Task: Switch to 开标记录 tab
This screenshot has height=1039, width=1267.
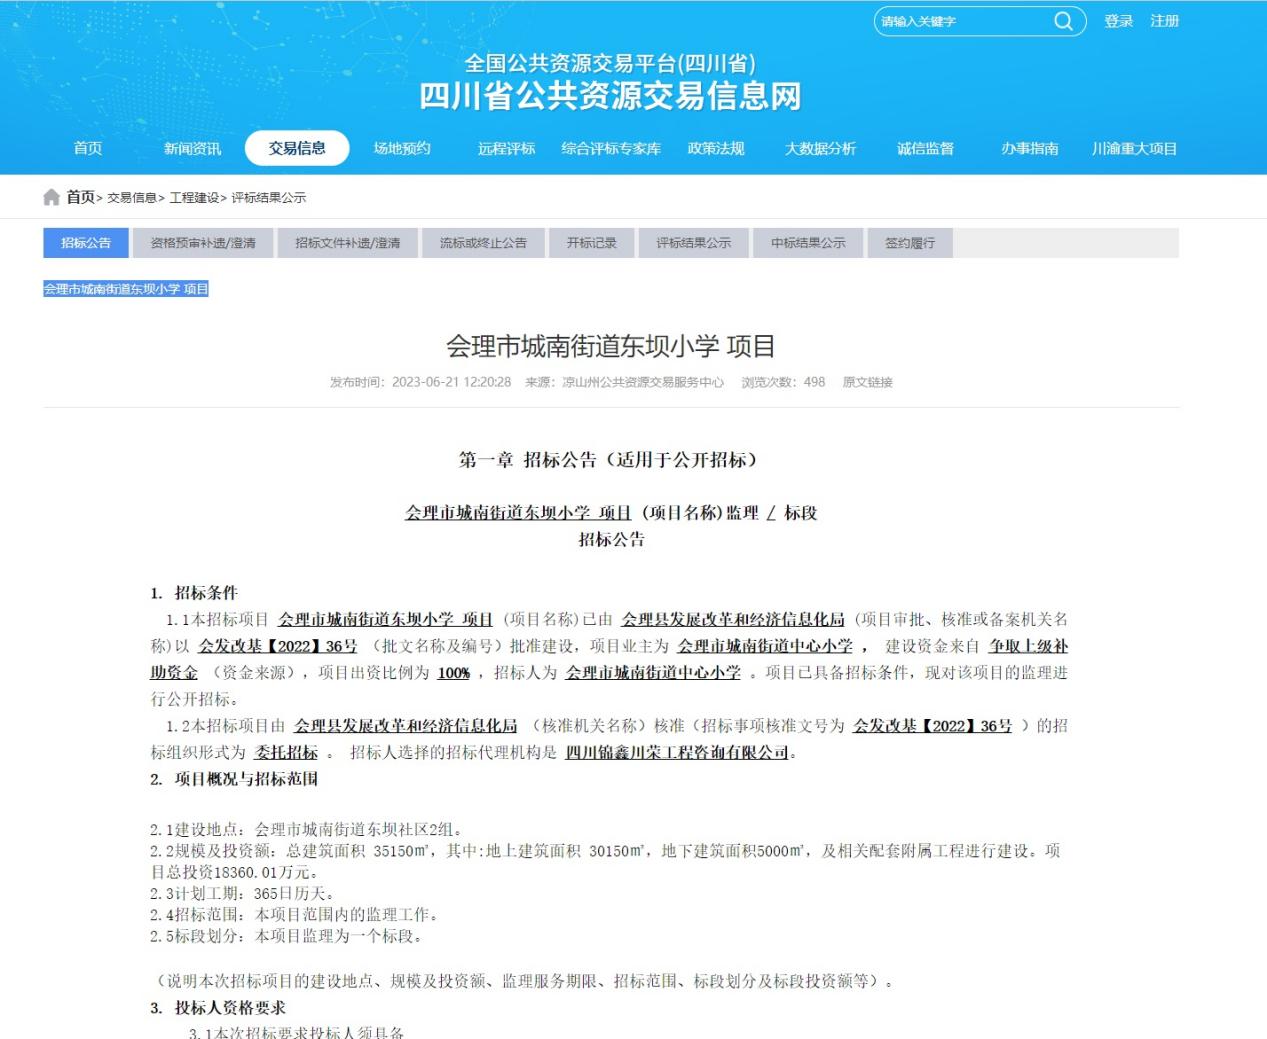Action: [592, 243]
